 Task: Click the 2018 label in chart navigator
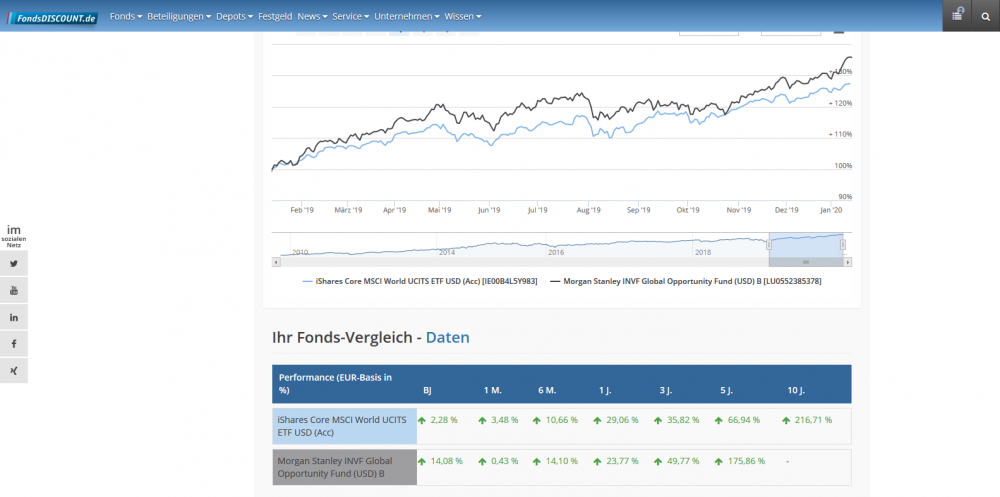point(703,253)
